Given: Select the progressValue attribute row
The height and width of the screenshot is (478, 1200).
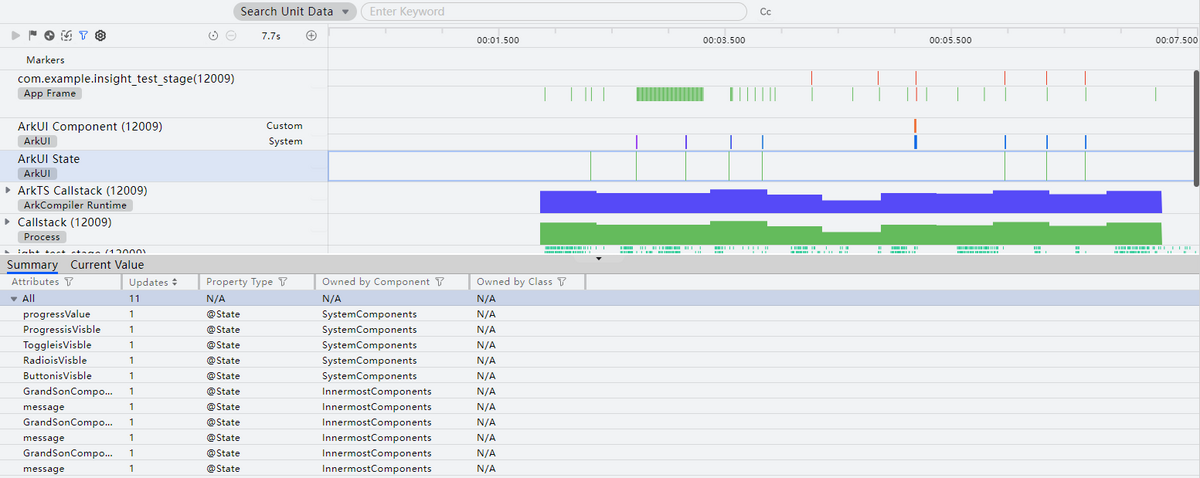Looking at the screenshot, I should (x=57, y=314).
